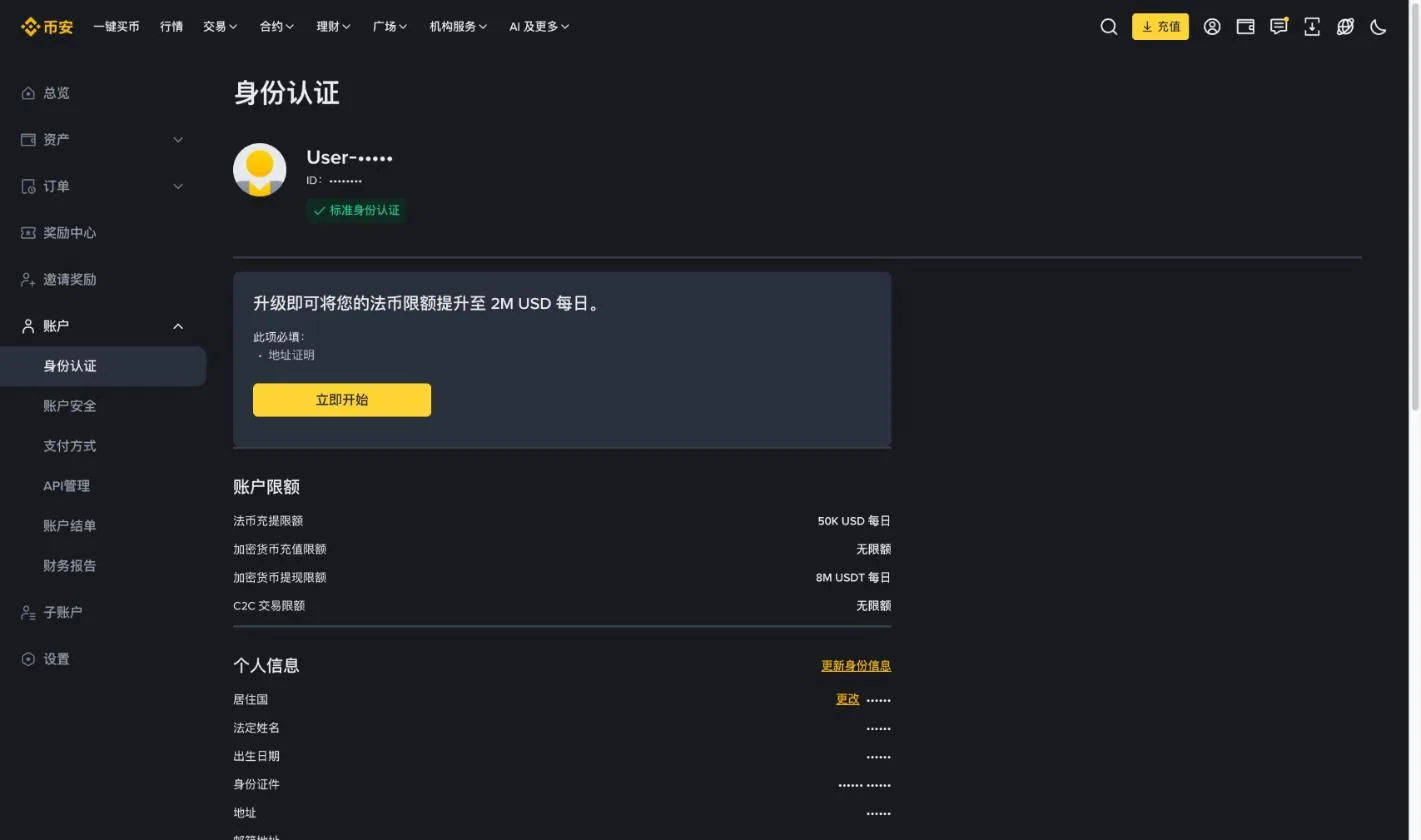The width and height of the screenshot is (1421, 840).
Task: Select 身份认证 in the sidebar
Action: 103,366
